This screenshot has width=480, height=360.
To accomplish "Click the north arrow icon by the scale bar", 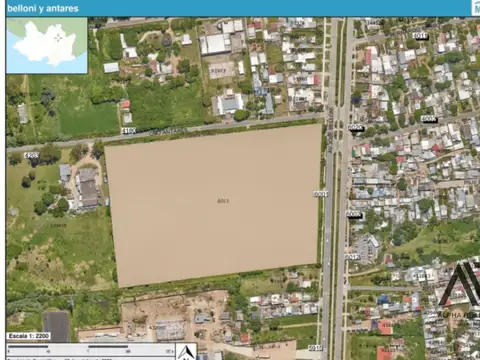I will point(186,352).
